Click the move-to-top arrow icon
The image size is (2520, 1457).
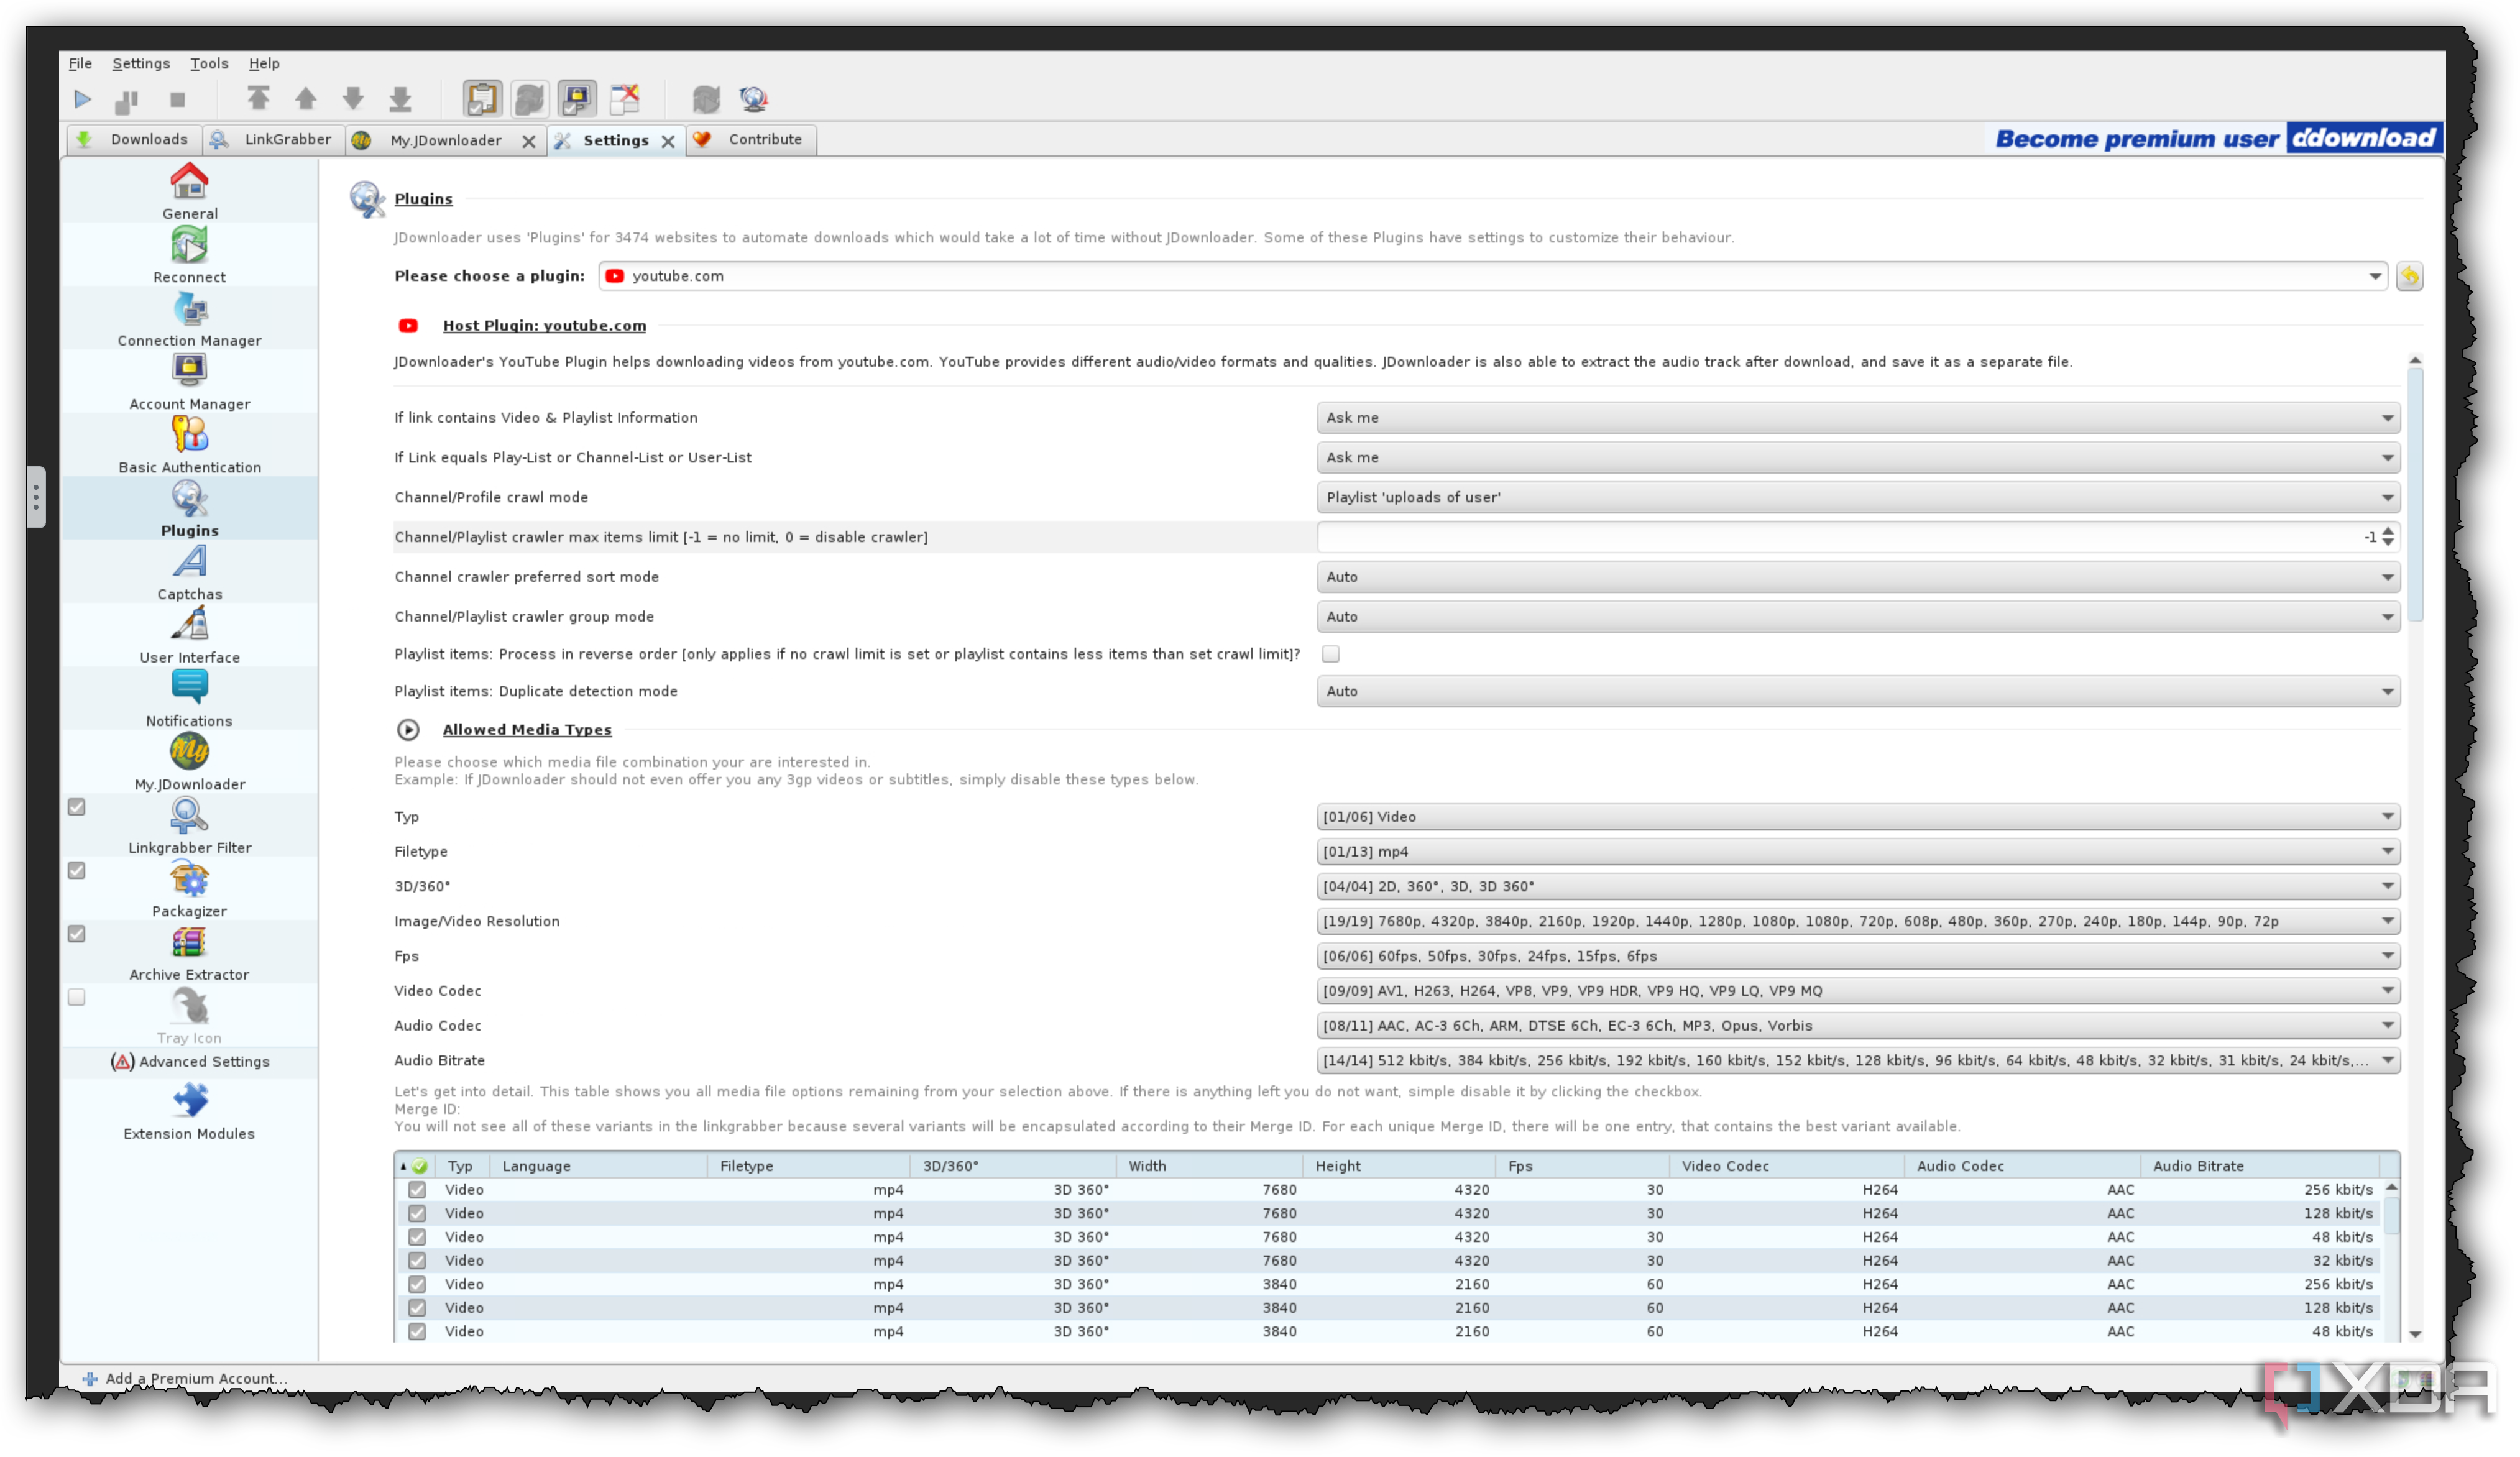tap(258, 98)
